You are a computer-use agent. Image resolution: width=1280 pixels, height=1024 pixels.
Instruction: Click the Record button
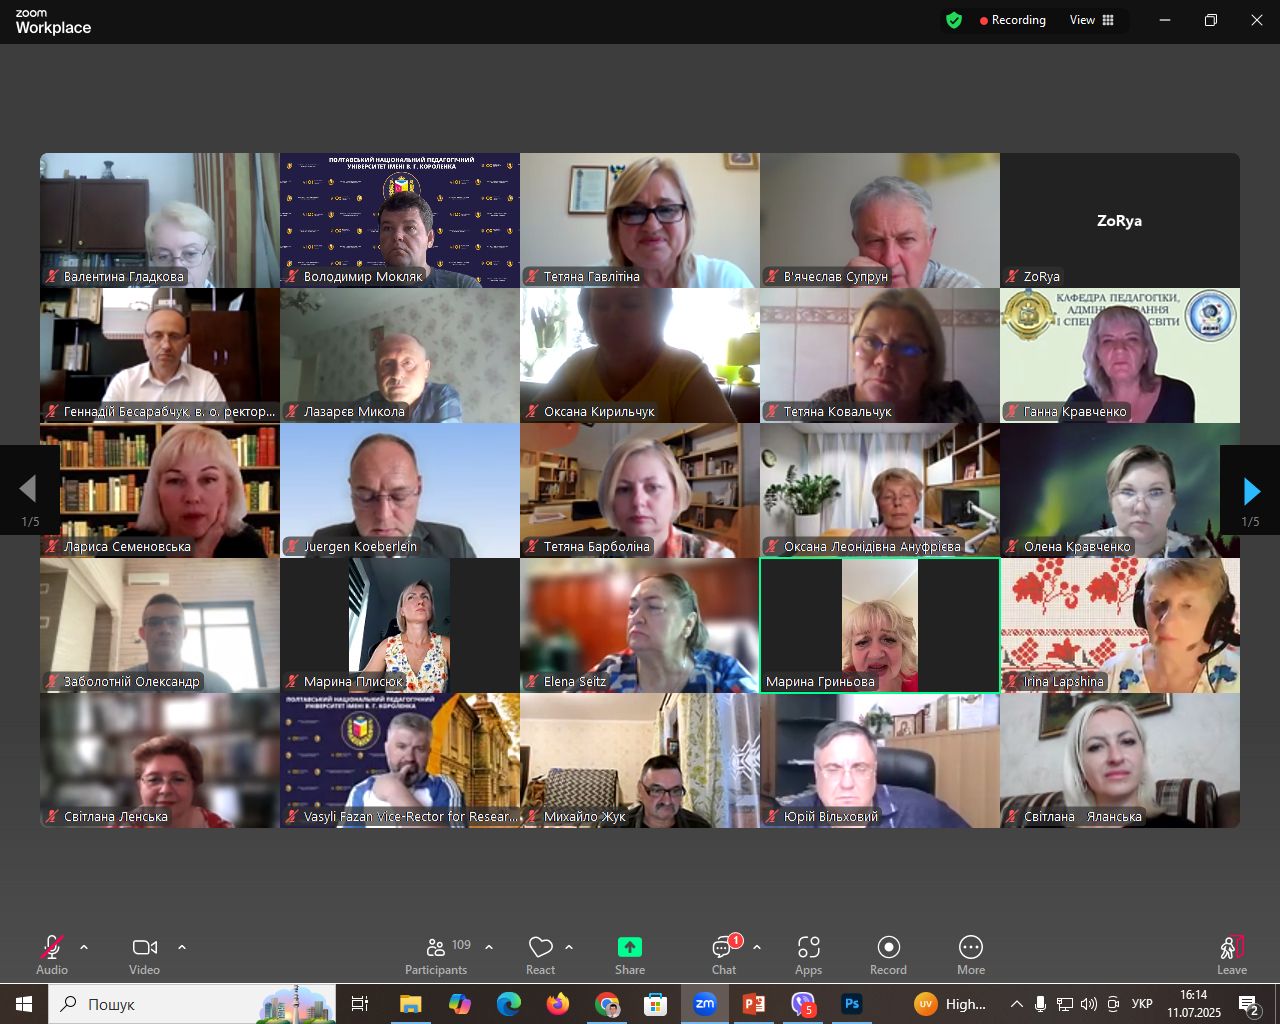pos(888,955)
